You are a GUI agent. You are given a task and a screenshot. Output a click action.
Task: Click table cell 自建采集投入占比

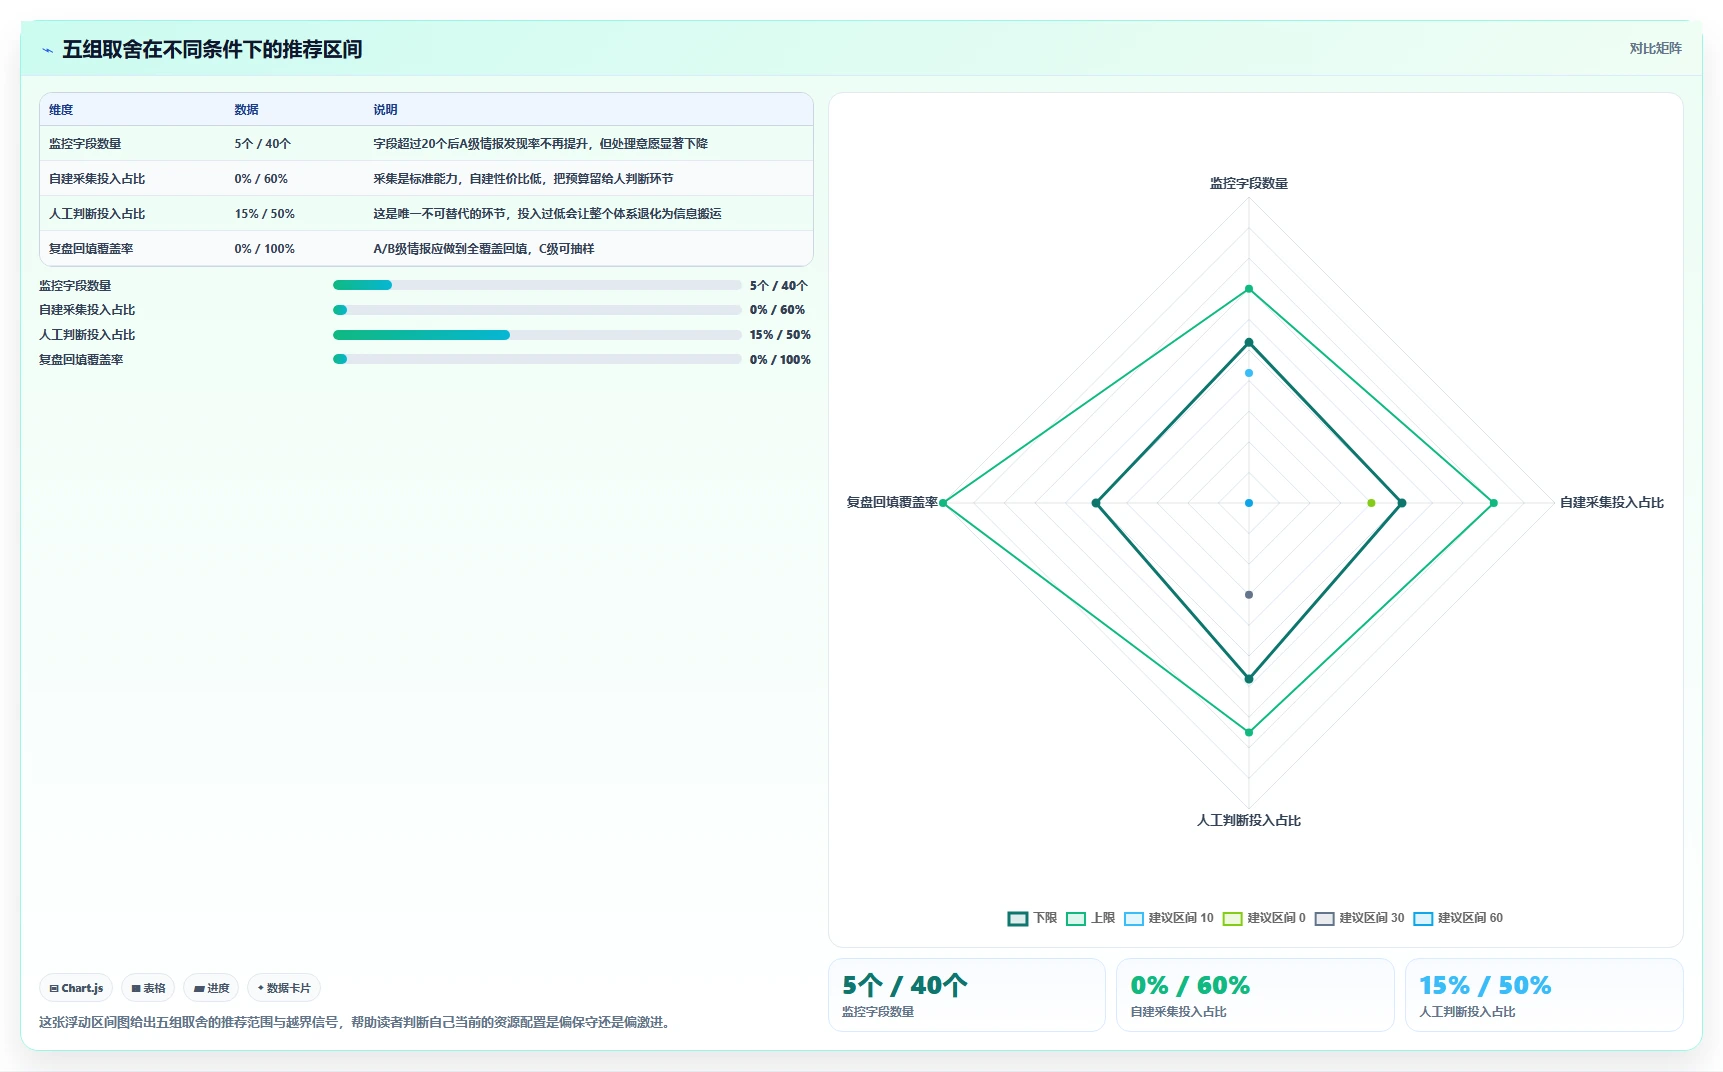pos(97,179)
